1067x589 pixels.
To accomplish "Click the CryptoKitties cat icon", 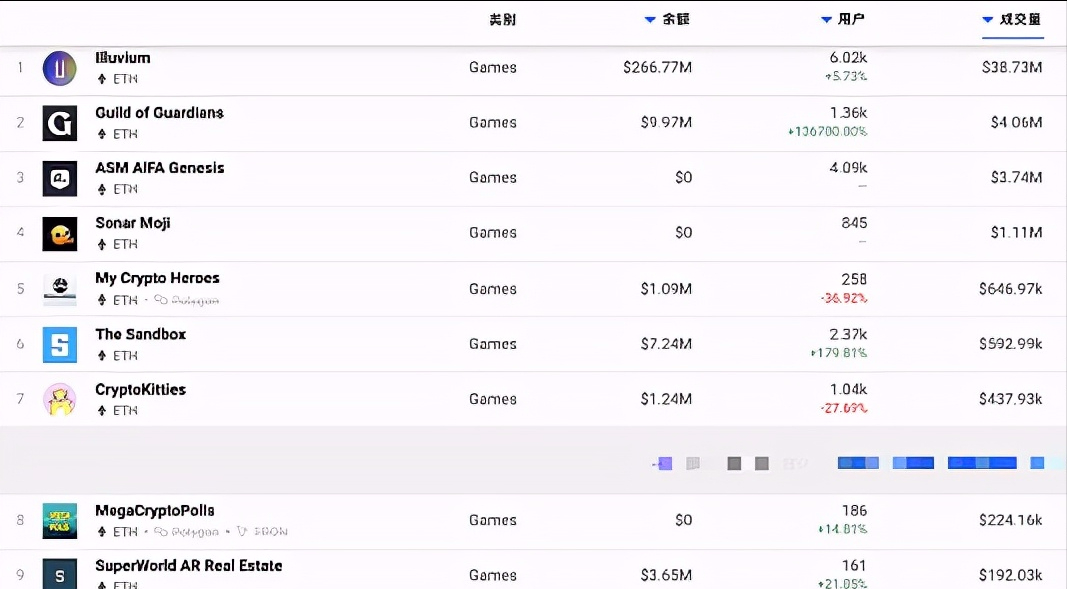I will coord(60,399).
